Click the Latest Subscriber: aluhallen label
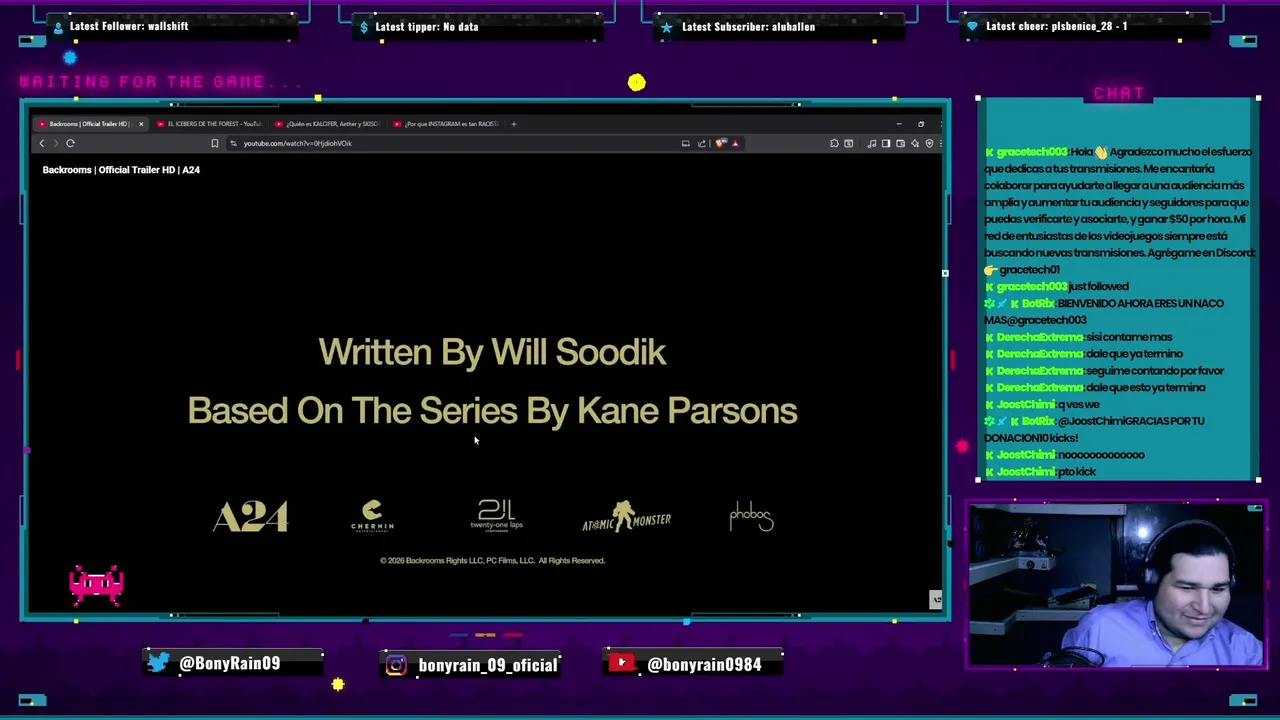1280x720 pixels. tap(748, 27)
